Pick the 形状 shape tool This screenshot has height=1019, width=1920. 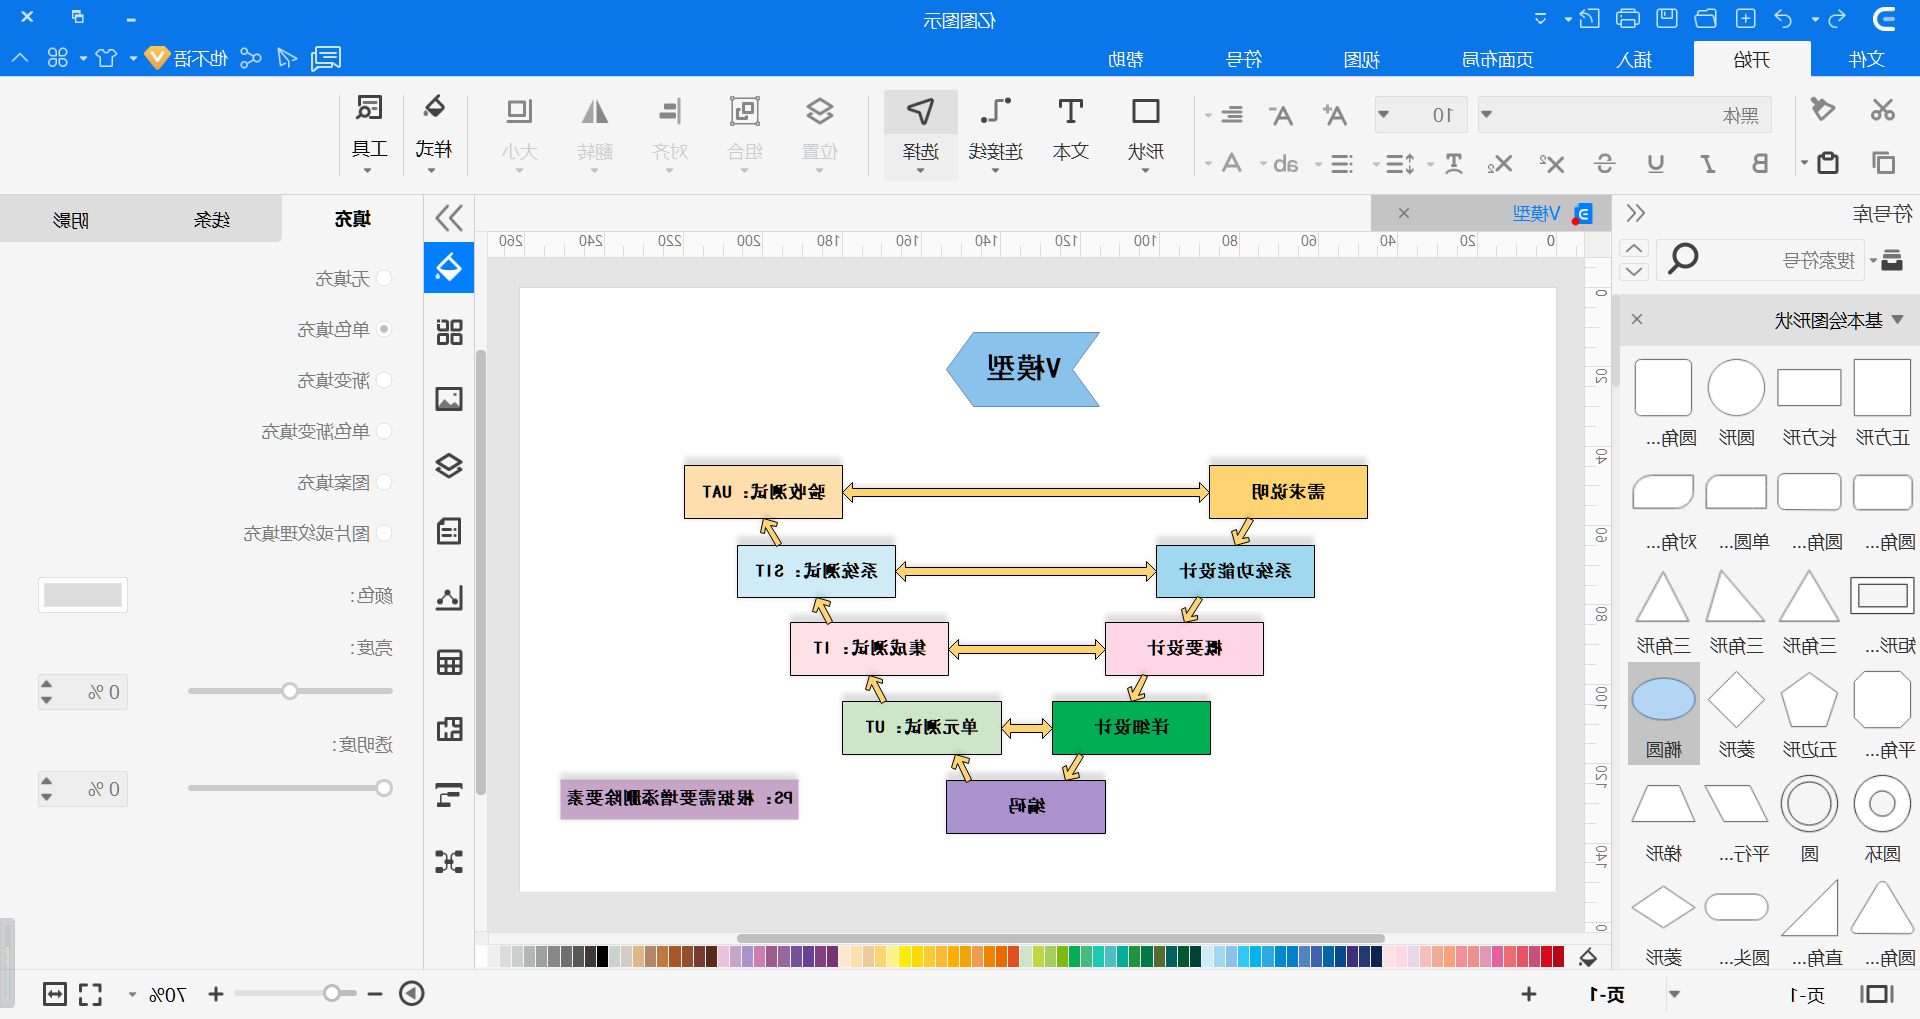[x=1145, y=133]
